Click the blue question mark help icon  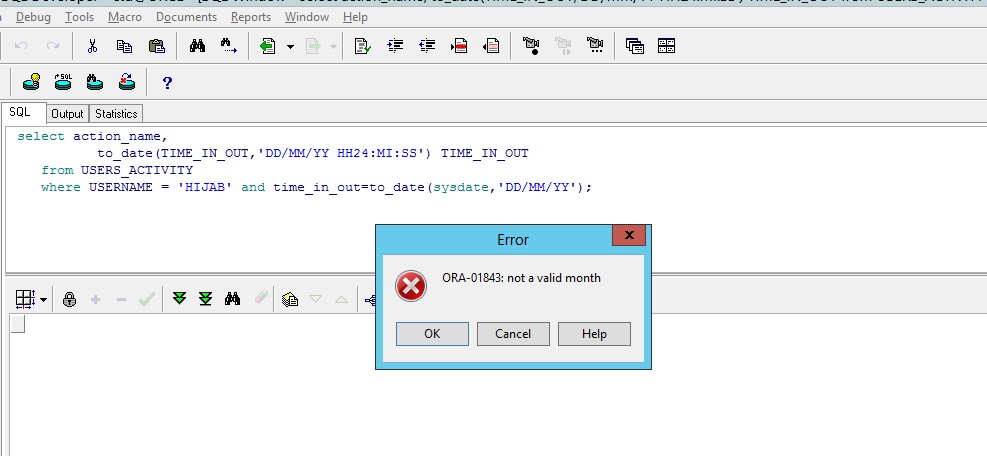167,83
